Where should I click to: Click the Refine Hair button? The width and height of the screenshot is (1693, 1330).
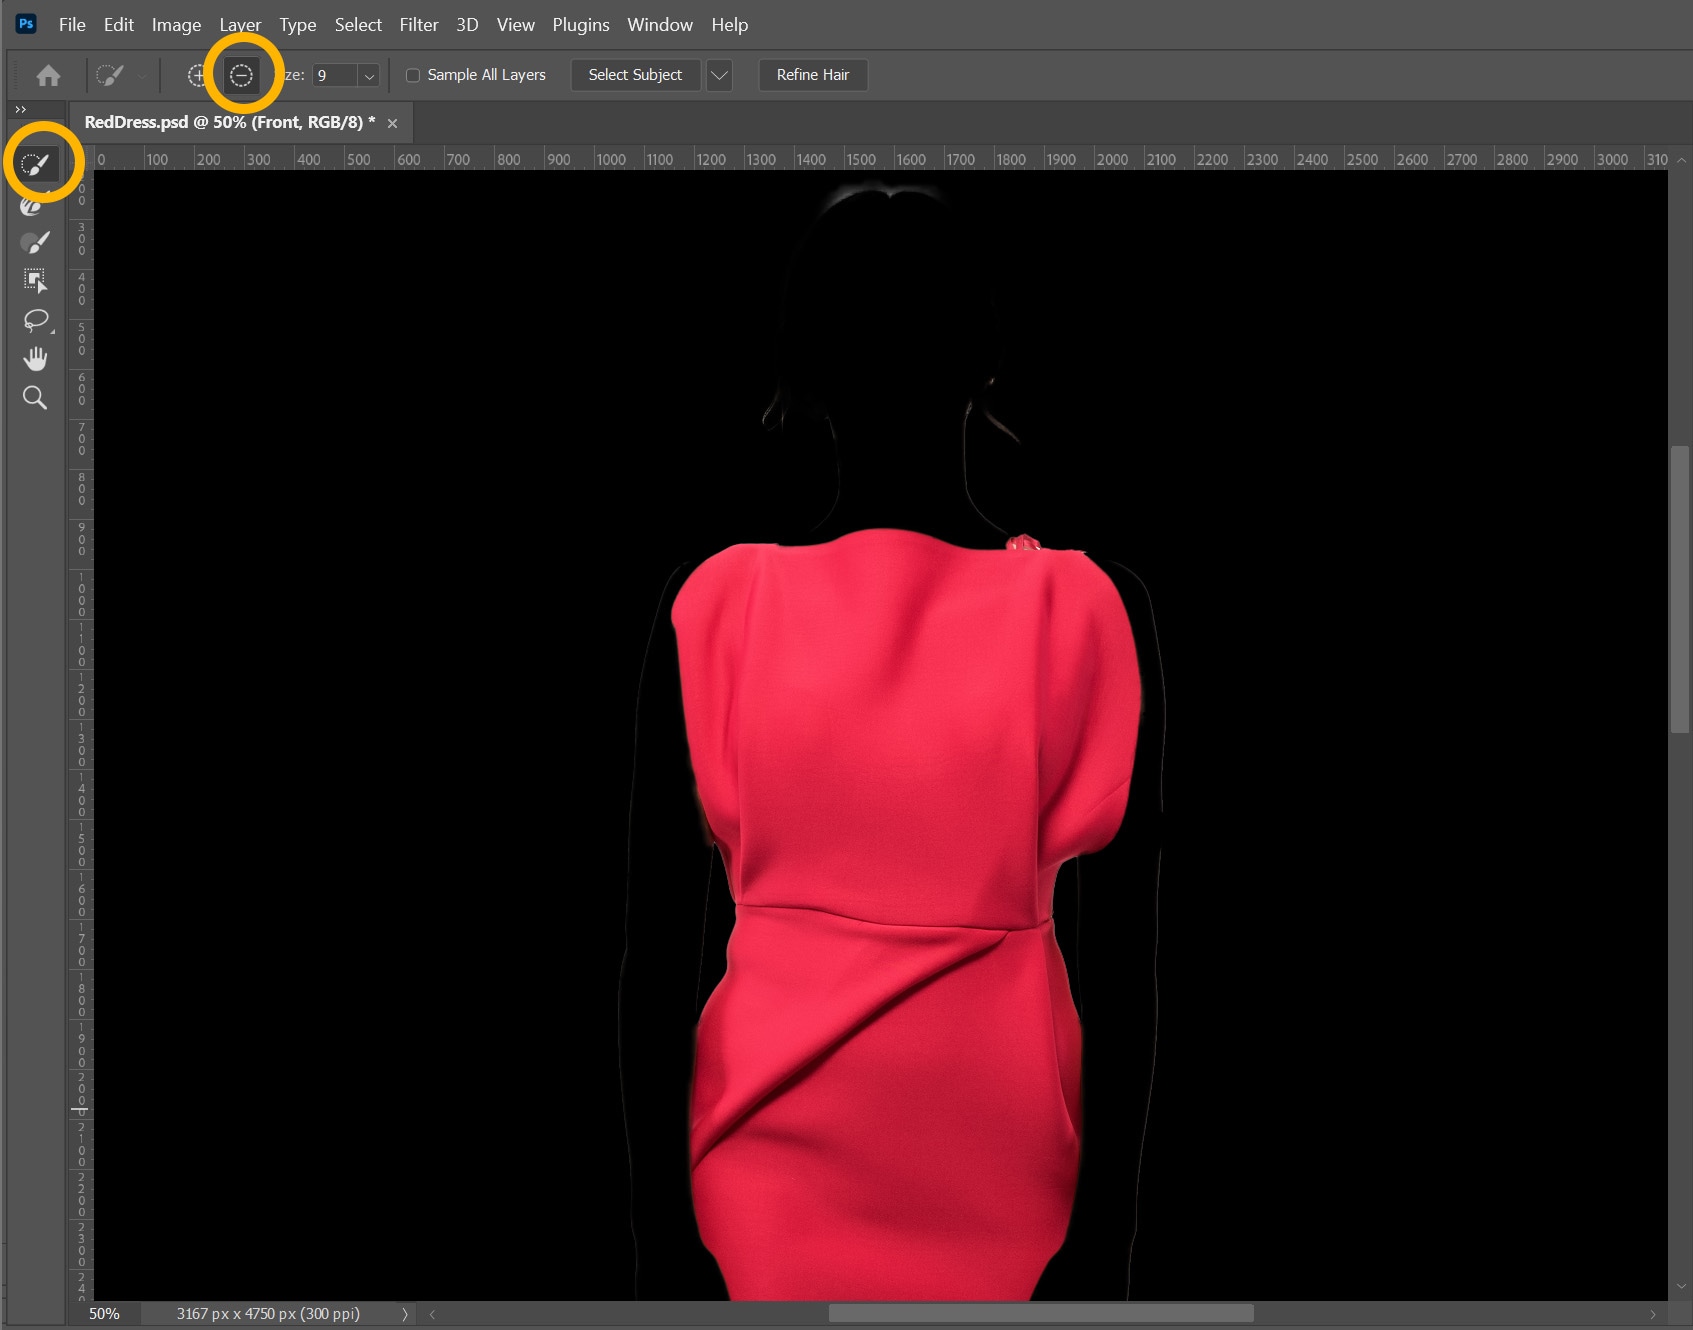tap(812, 75)
